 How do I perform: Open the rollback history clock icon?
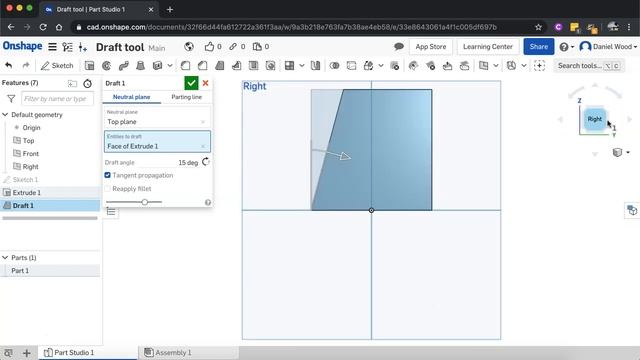coord(87,84)
